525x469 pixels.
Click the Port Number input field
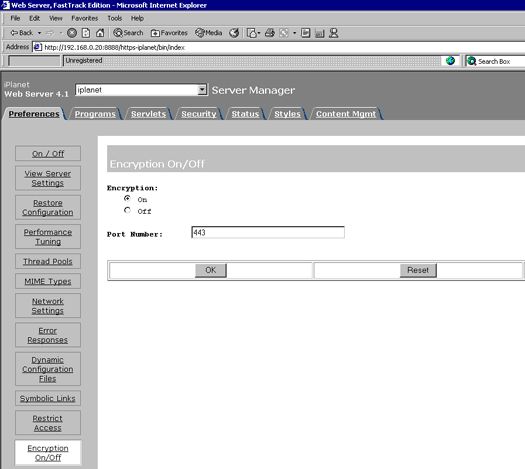click(x=268, y=232)
